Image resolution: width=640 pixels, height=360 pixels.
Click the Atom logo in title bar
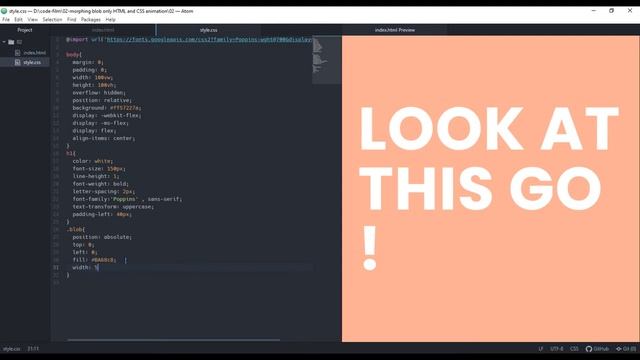pos(4,11)
